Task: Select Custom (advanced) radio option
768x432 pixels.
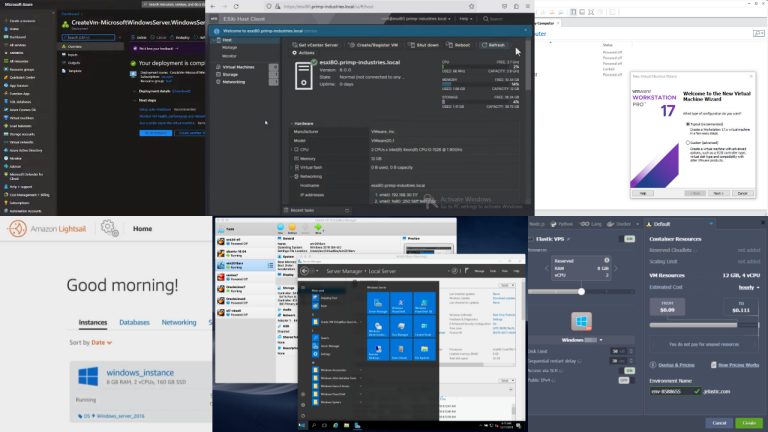Action: (x=688, y=143)
